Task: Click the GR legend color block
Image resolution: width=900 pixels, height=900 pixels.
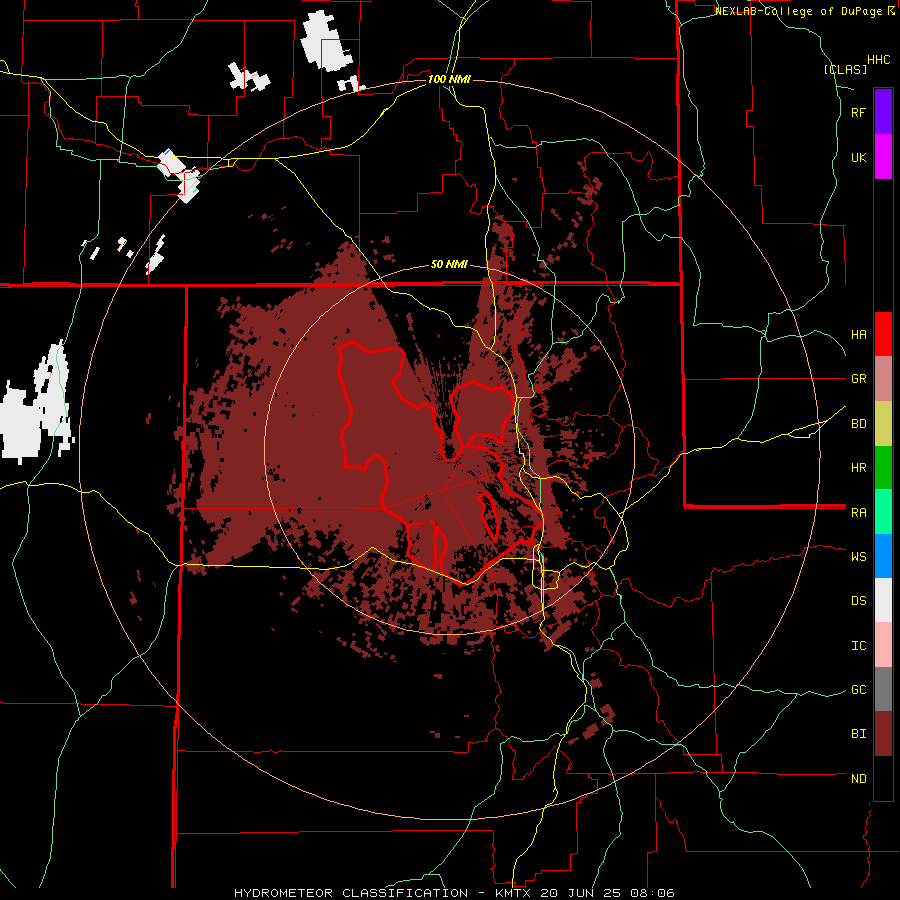Action: pyautogui.click(x=883, y=379)
